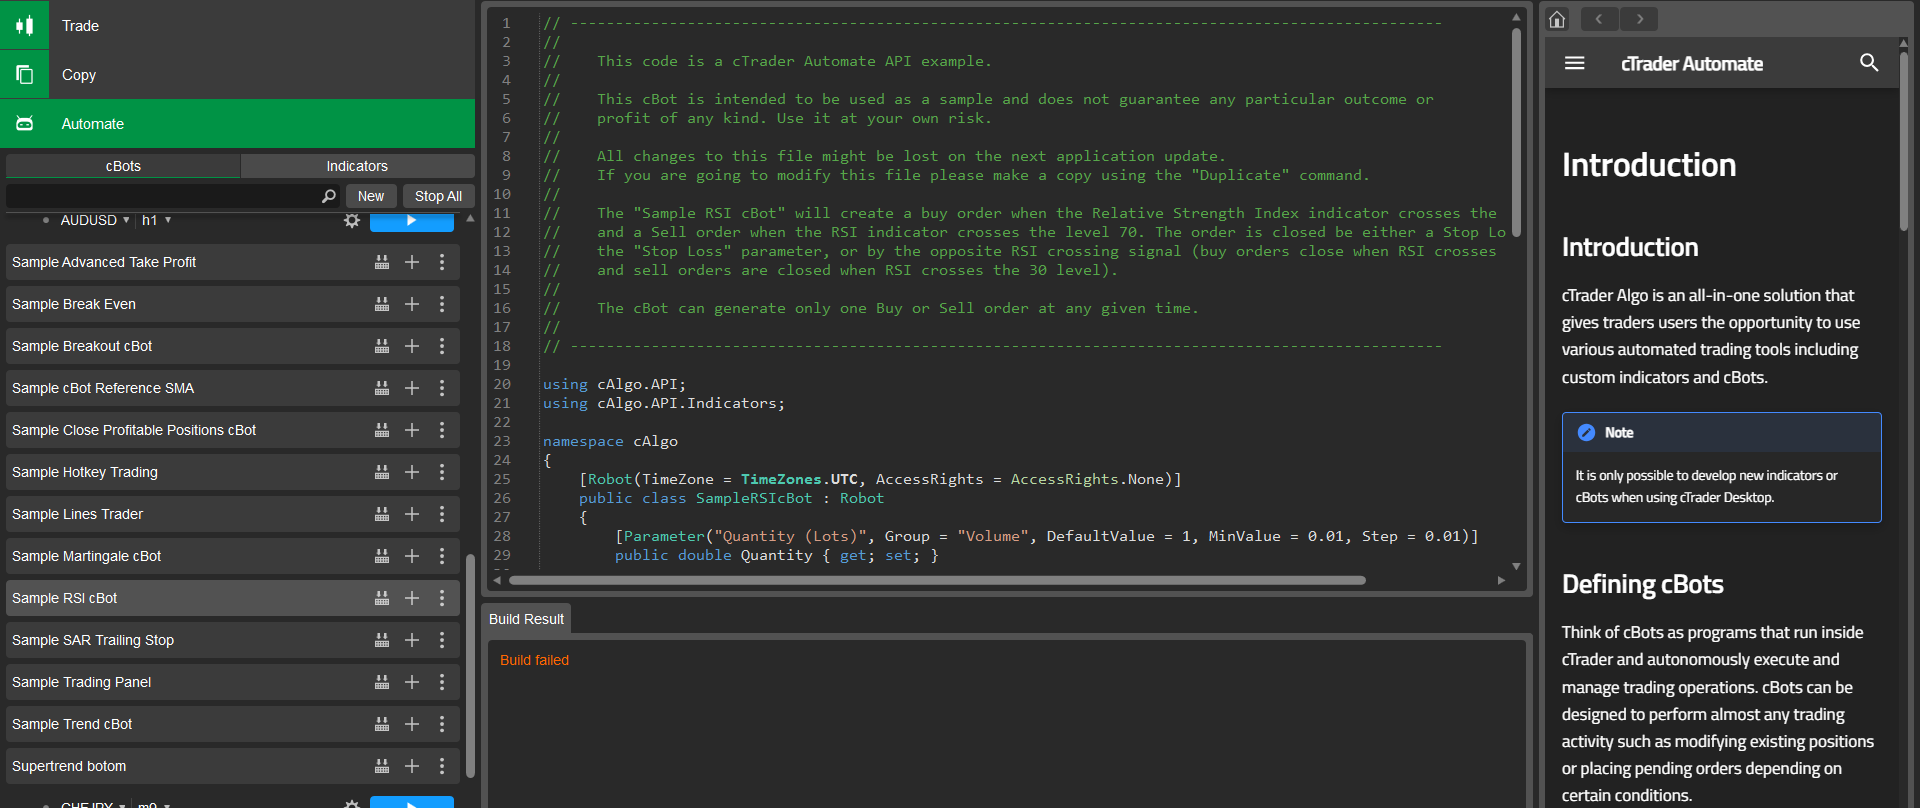The height and width of the screenshot is (808, 1920).
Task: Open hamburger menu in cTrader Automate help
Action: pos(1574,63)
